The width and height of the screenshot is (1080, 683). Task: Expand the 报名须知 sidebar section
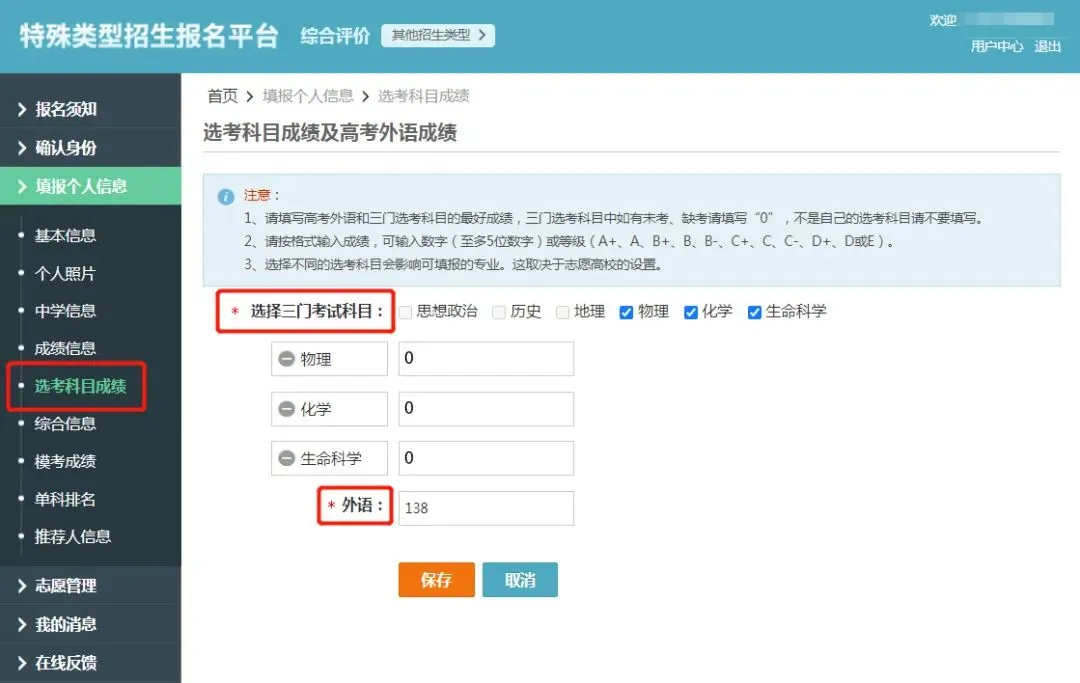click(x=66, y=110)
